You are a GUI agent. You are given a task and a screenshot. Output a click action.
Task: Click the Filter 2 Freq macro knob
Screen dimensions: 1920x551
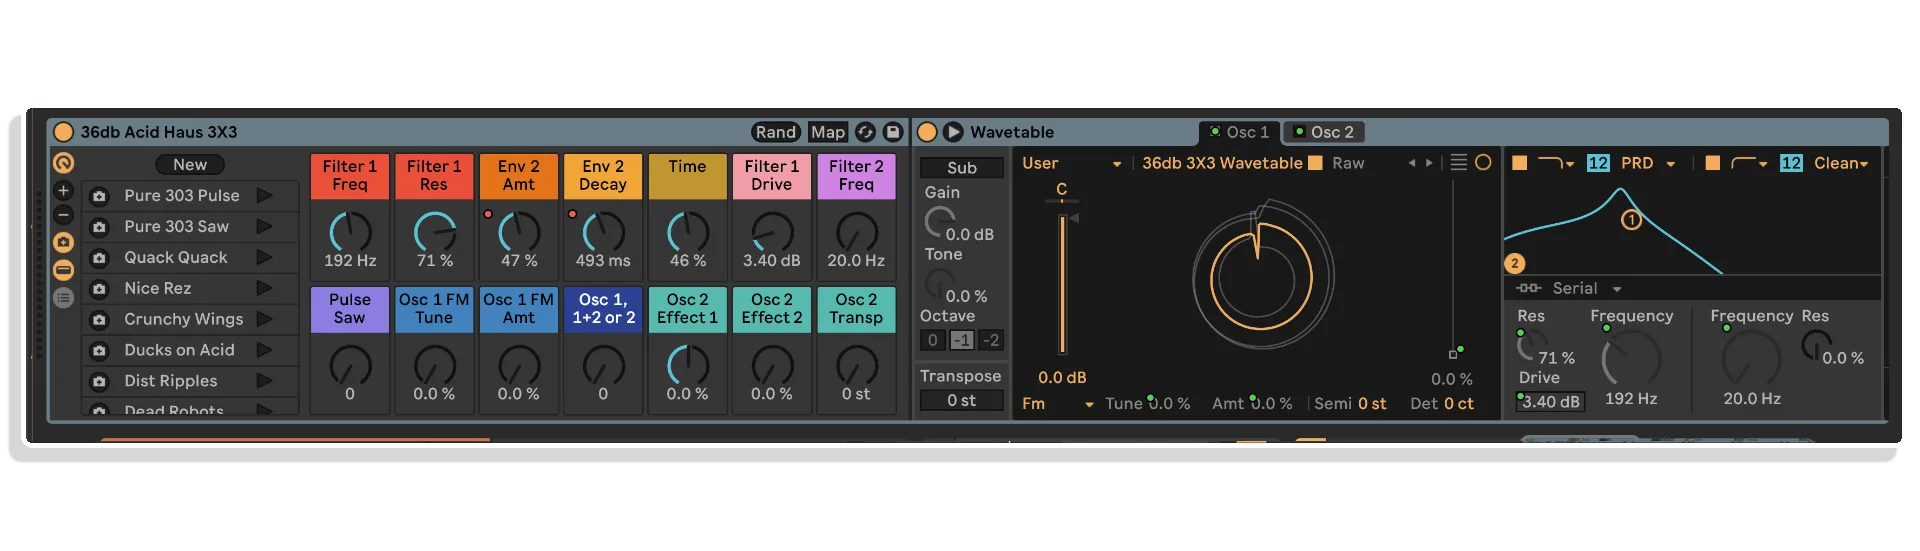click(857, 232)
